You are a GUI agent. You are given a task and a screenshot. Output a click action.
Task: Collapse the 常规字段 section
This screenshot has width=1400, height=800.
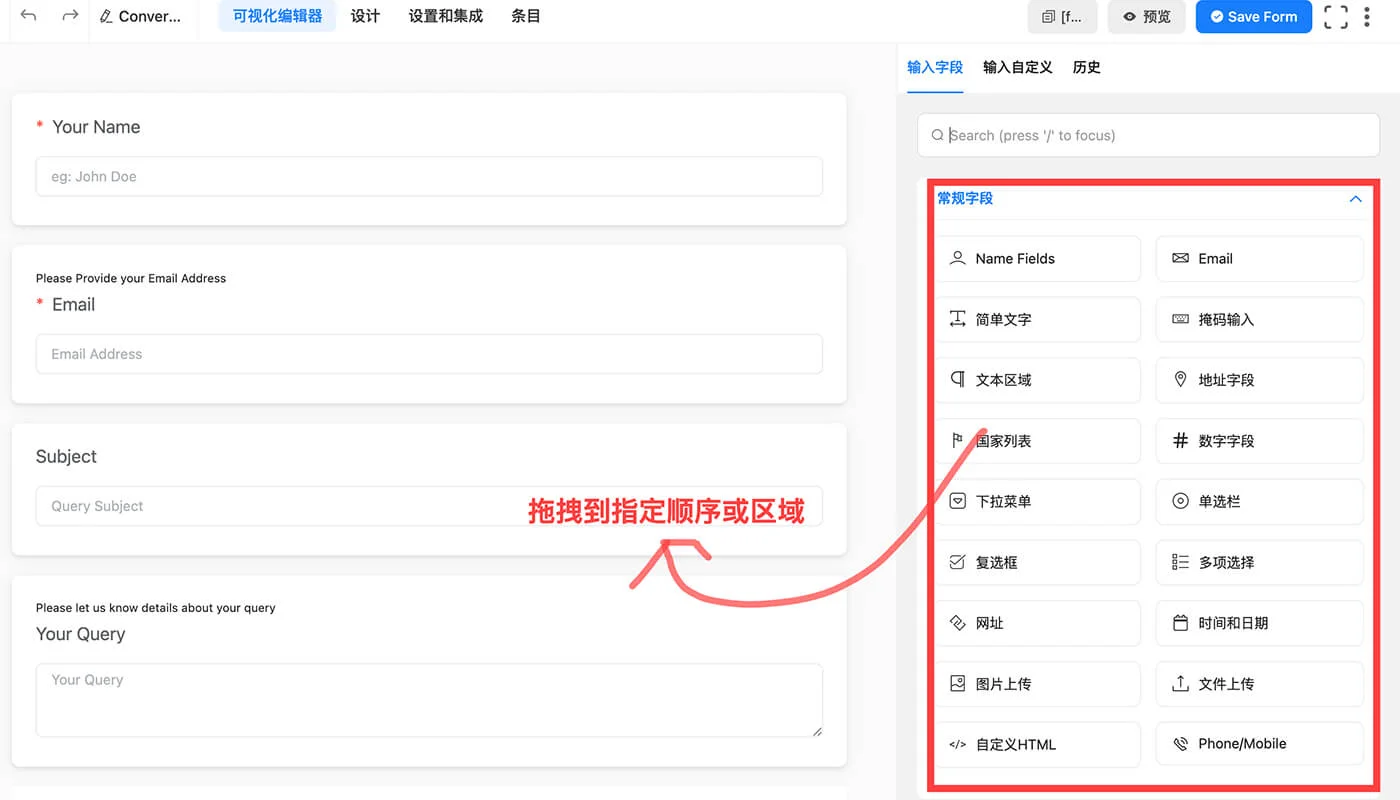1356,198
